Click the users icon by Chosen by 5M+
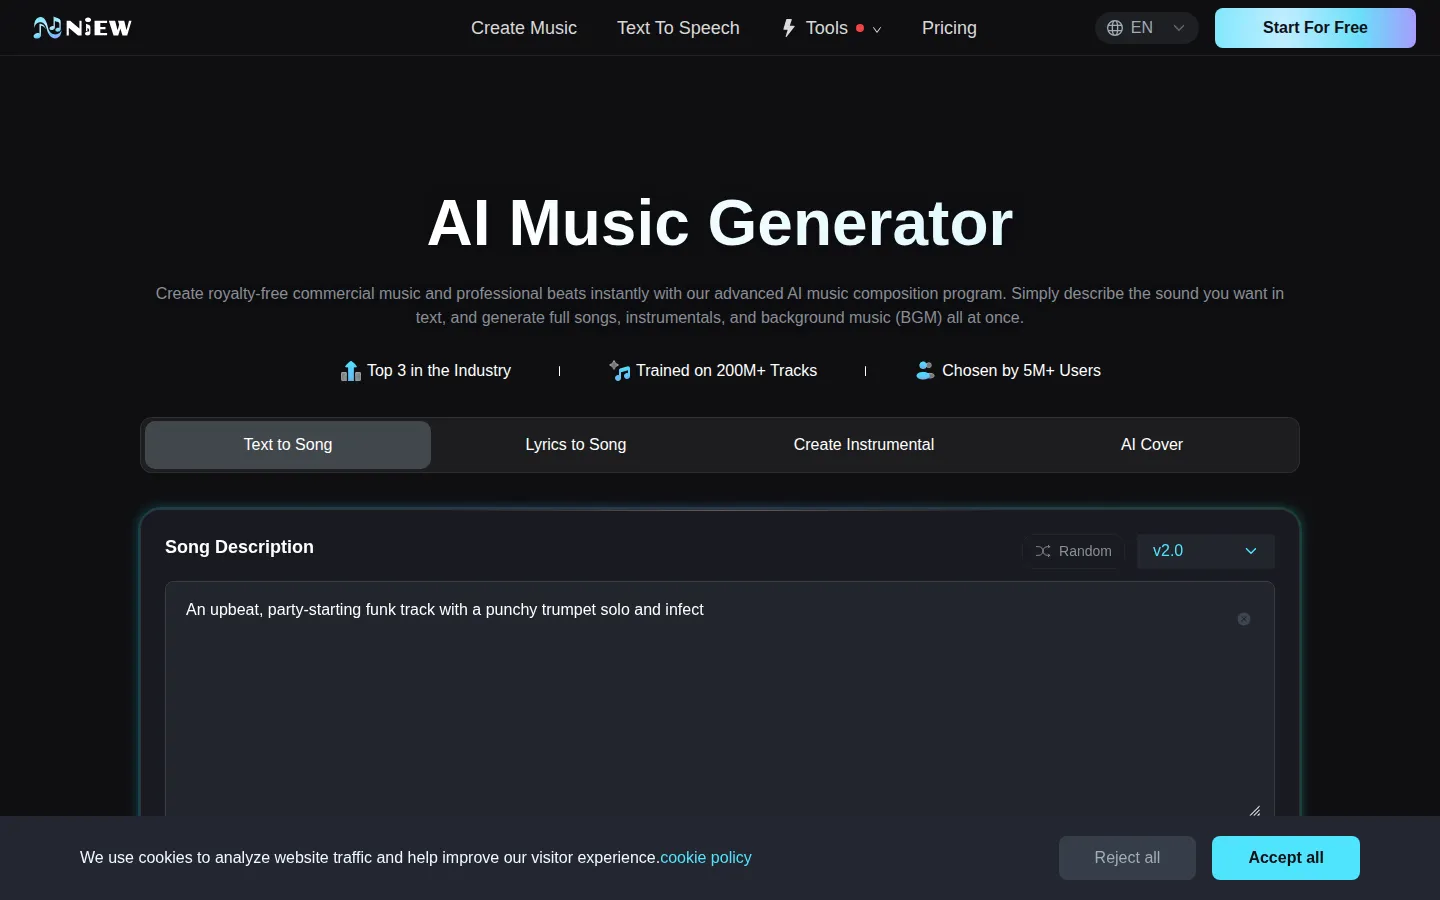This screenshot has width=1440, height=900. [925, 371]
